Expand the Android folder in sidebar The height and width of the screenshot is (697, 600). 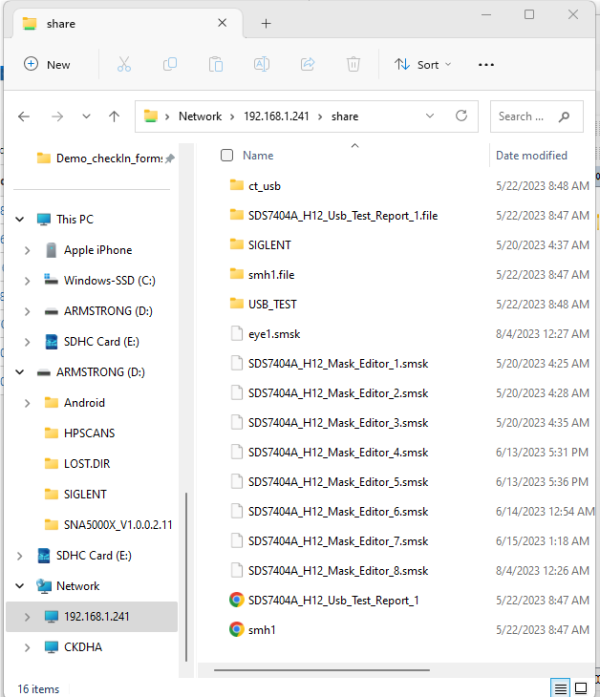[x=27, y=403]
